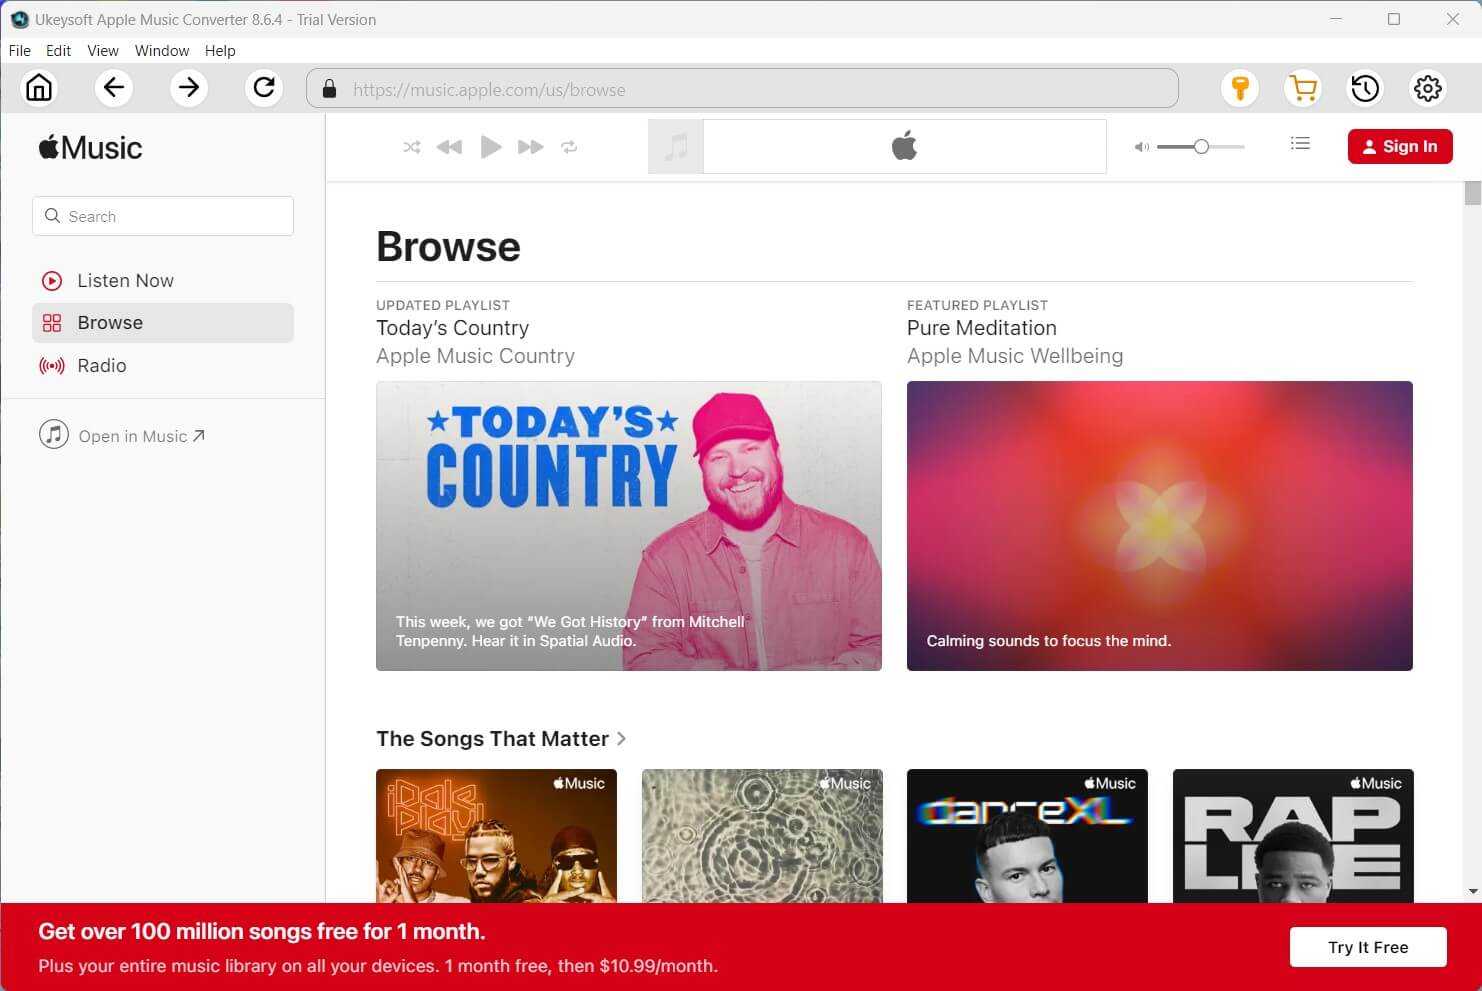Toggle shuffle playback
The image size is (1482, 991).
pos(411,147)
